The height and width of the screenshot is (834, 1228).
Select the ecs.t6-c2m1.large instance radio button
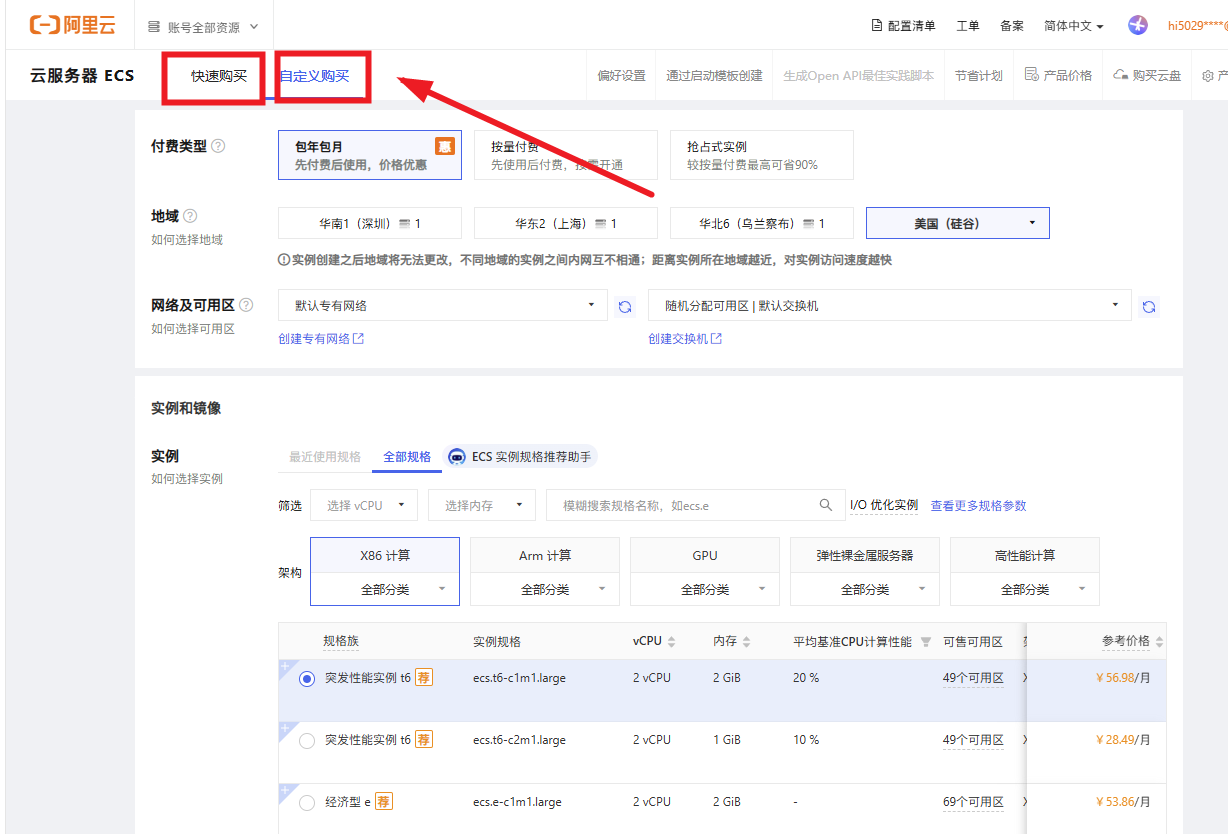click(x=307, y=741)
